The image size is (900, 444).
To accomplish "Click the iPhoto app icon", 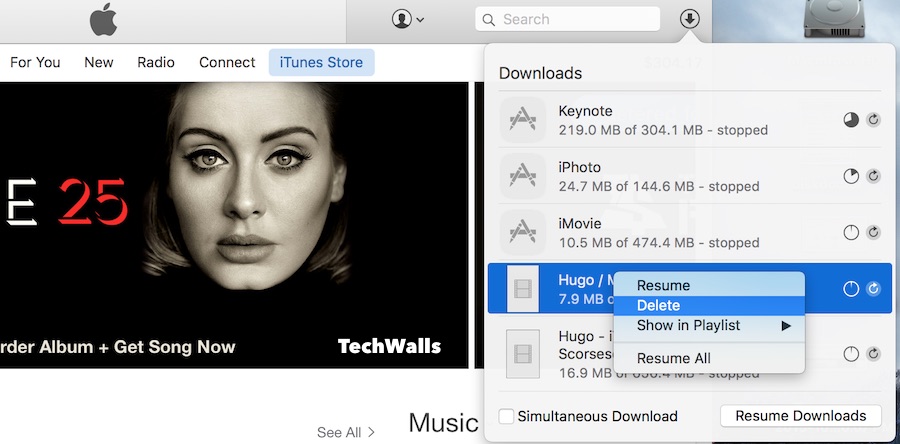I will pos(522,176).
